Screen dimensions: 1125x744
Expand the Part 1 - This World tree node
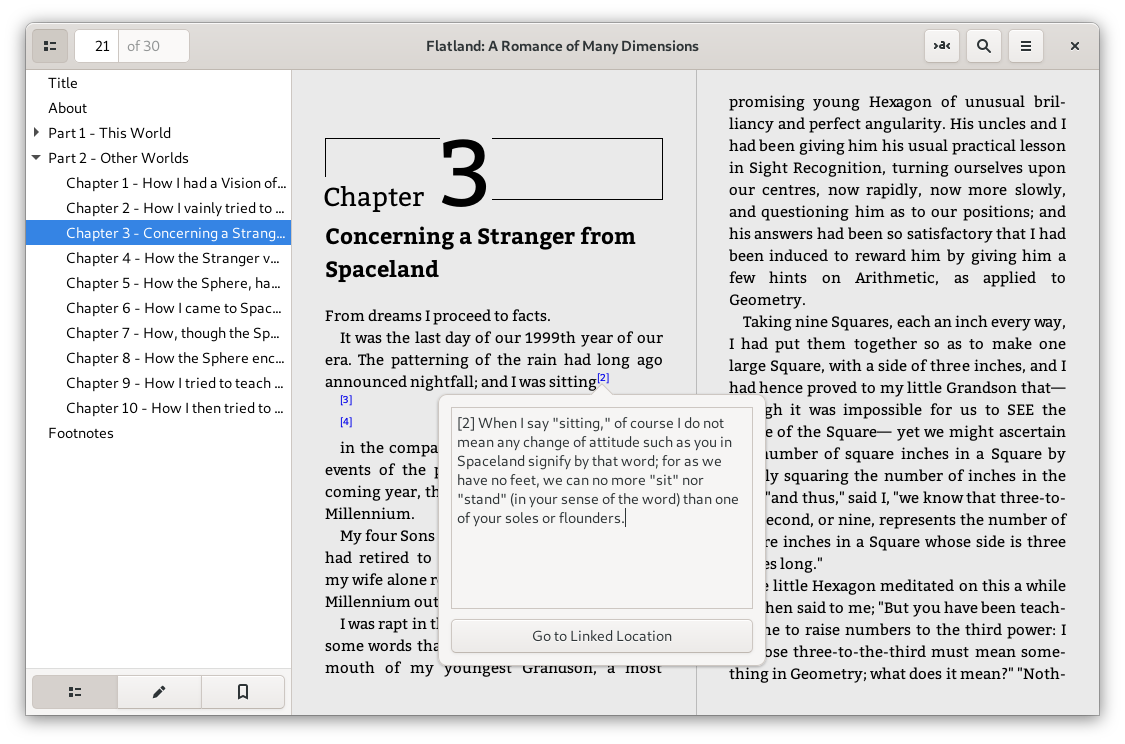(x=36, y=133)
